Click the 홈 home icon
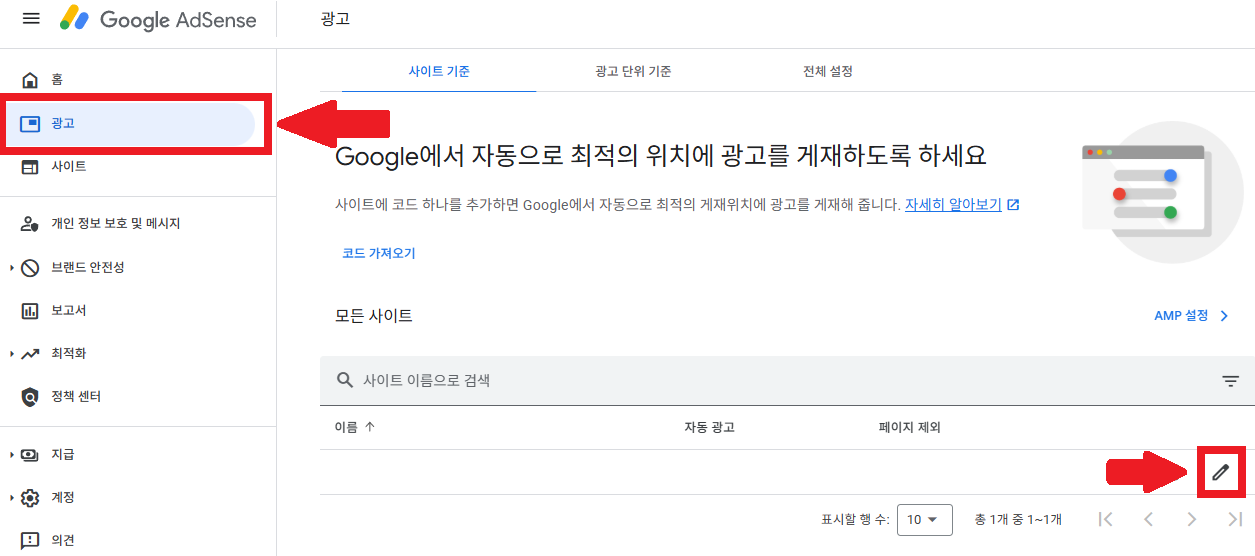The image size is (1255, 556). pos(30,80)
